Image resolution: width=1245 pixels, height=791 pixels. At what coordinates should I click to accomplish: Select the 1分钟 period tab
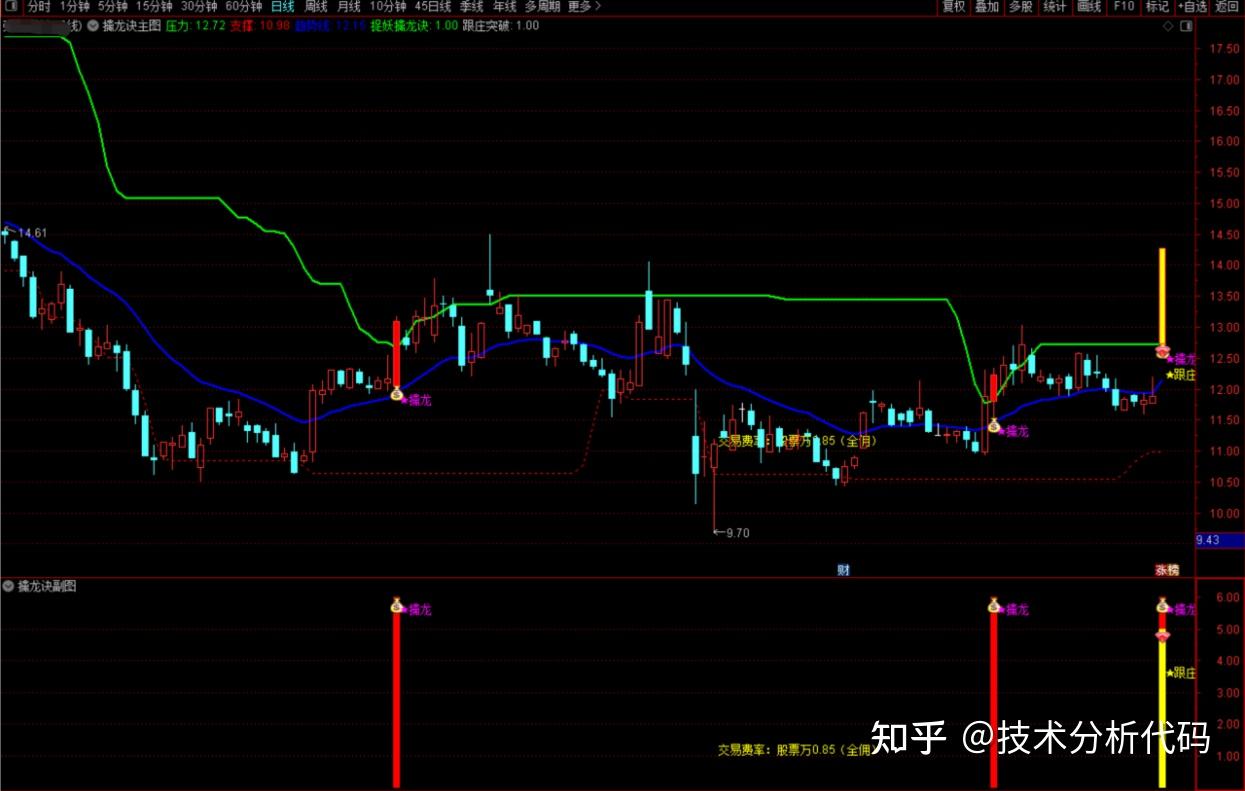tap(75, 6)
